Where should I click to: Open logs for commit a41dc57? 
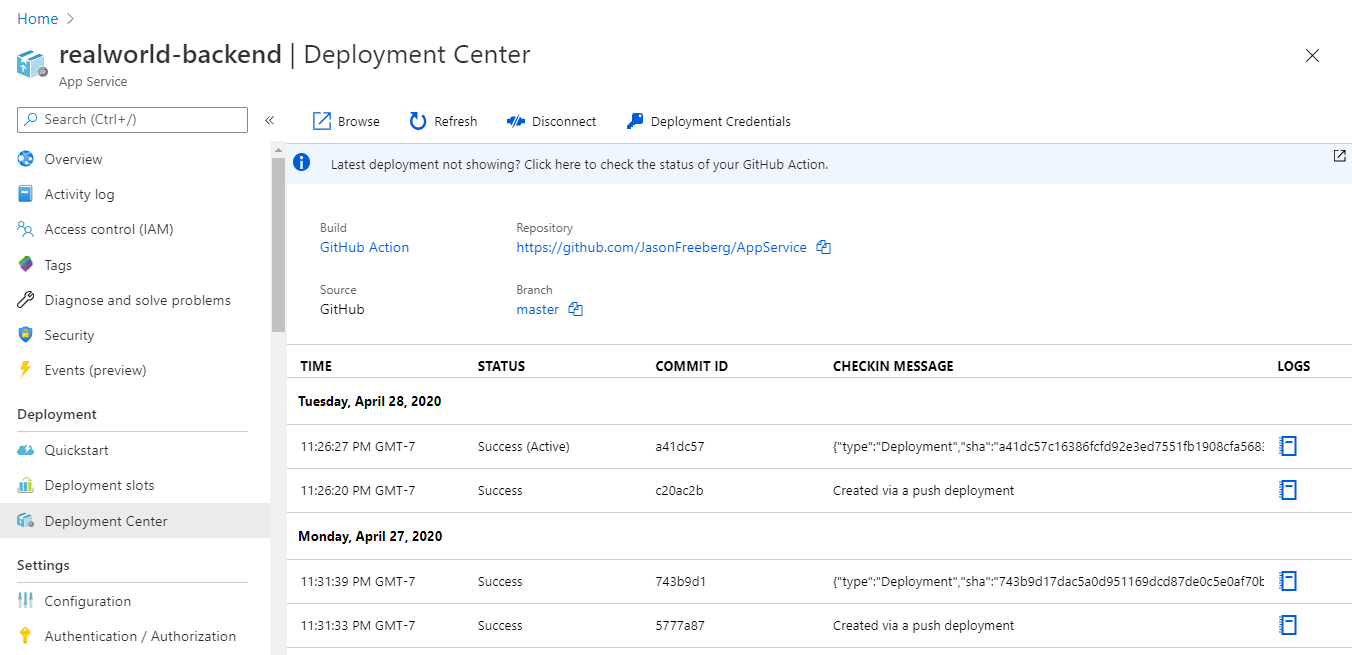[1288, 445]
